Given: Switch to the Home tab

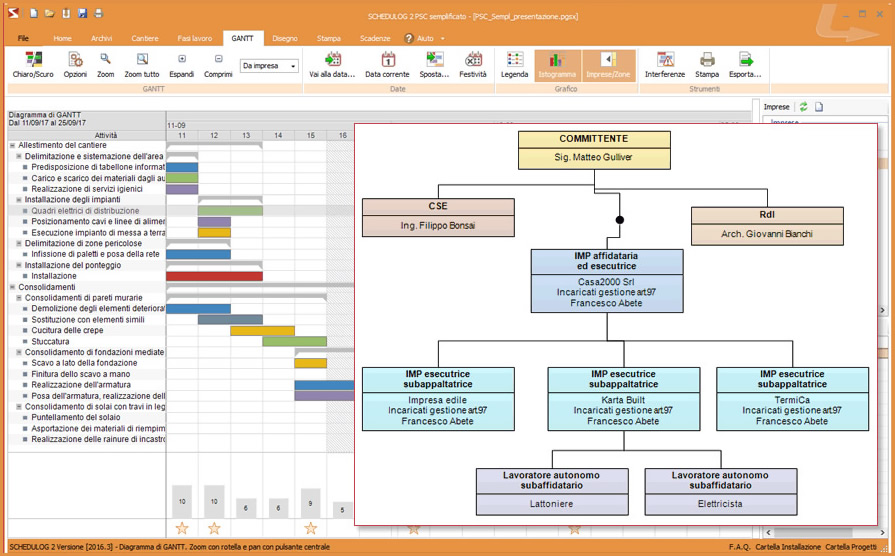Looking at the screenshot, I should click(62, 38).
